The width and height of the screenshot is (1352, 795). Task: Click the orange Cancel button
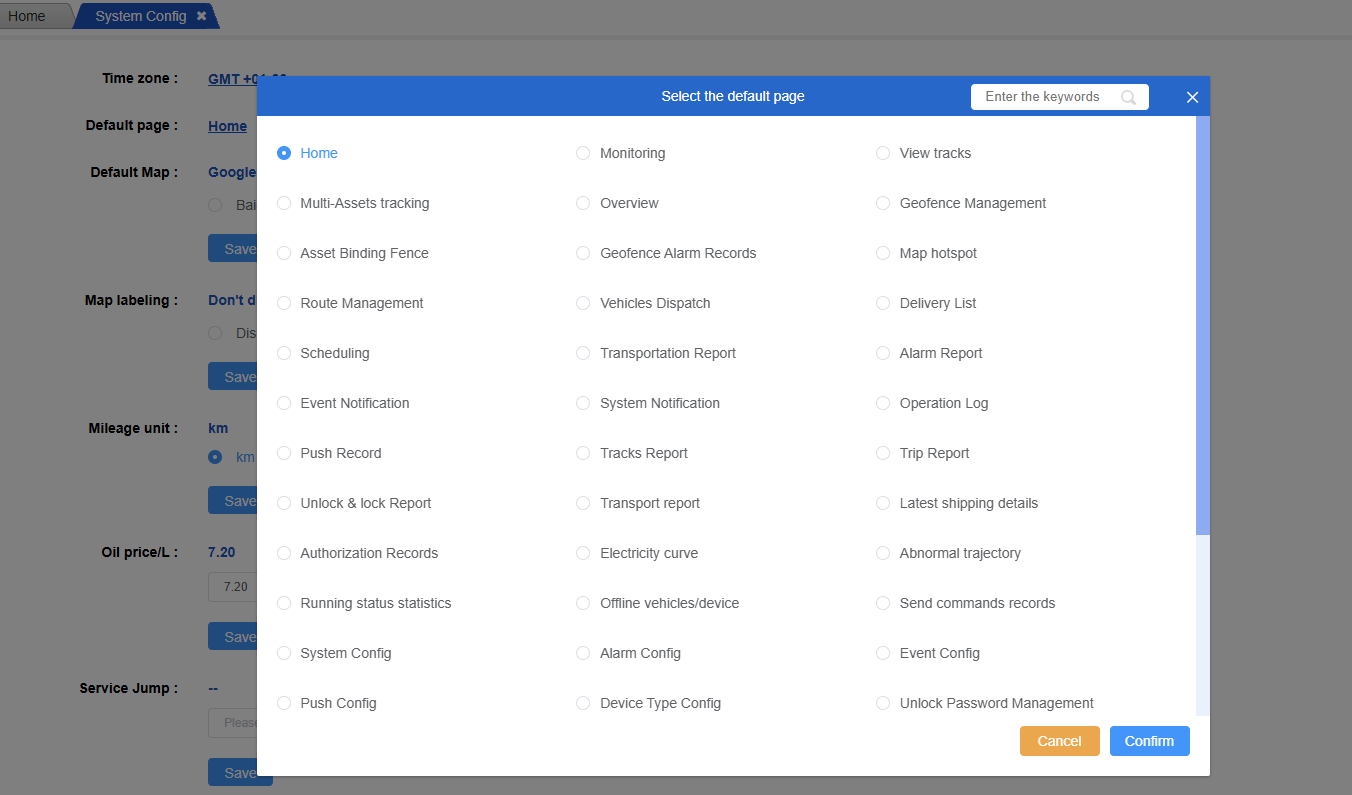(x=1059, y=741)
